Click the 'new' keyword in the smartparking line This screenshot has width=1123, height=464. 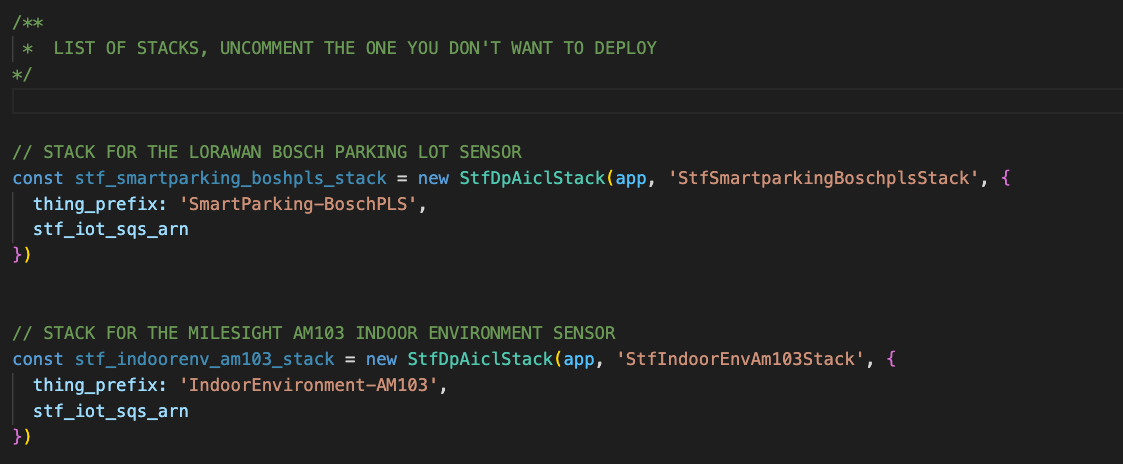click(x=433, y=178)
